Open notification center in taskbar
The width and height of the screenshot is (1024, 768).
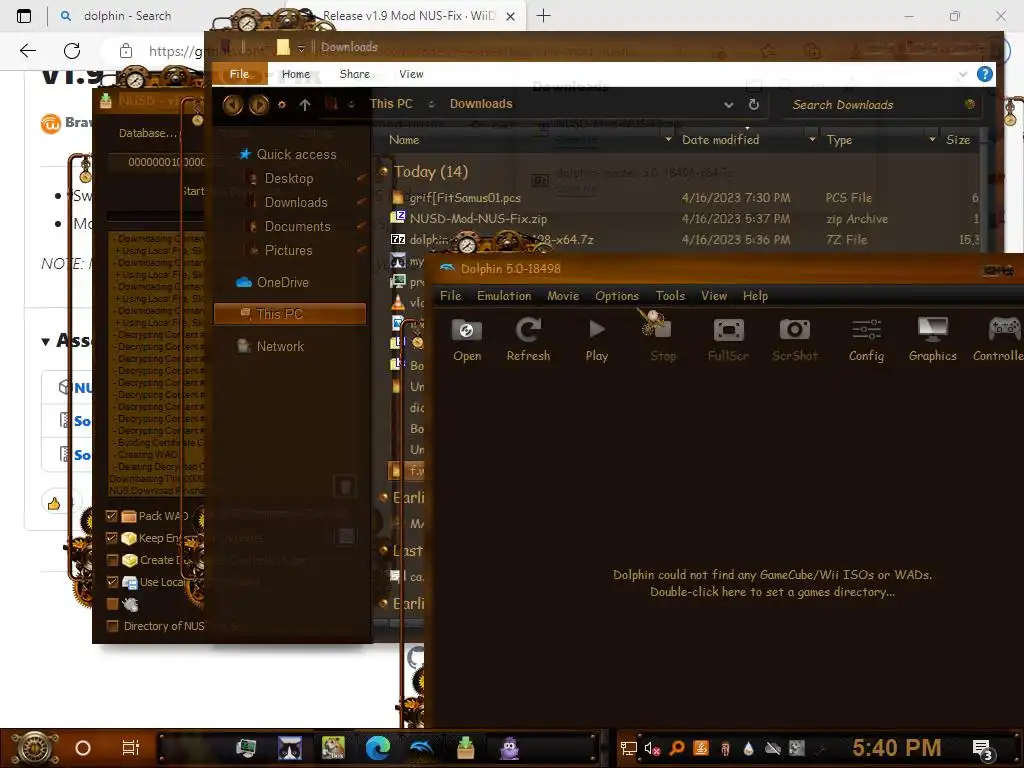tap(983, 749)
